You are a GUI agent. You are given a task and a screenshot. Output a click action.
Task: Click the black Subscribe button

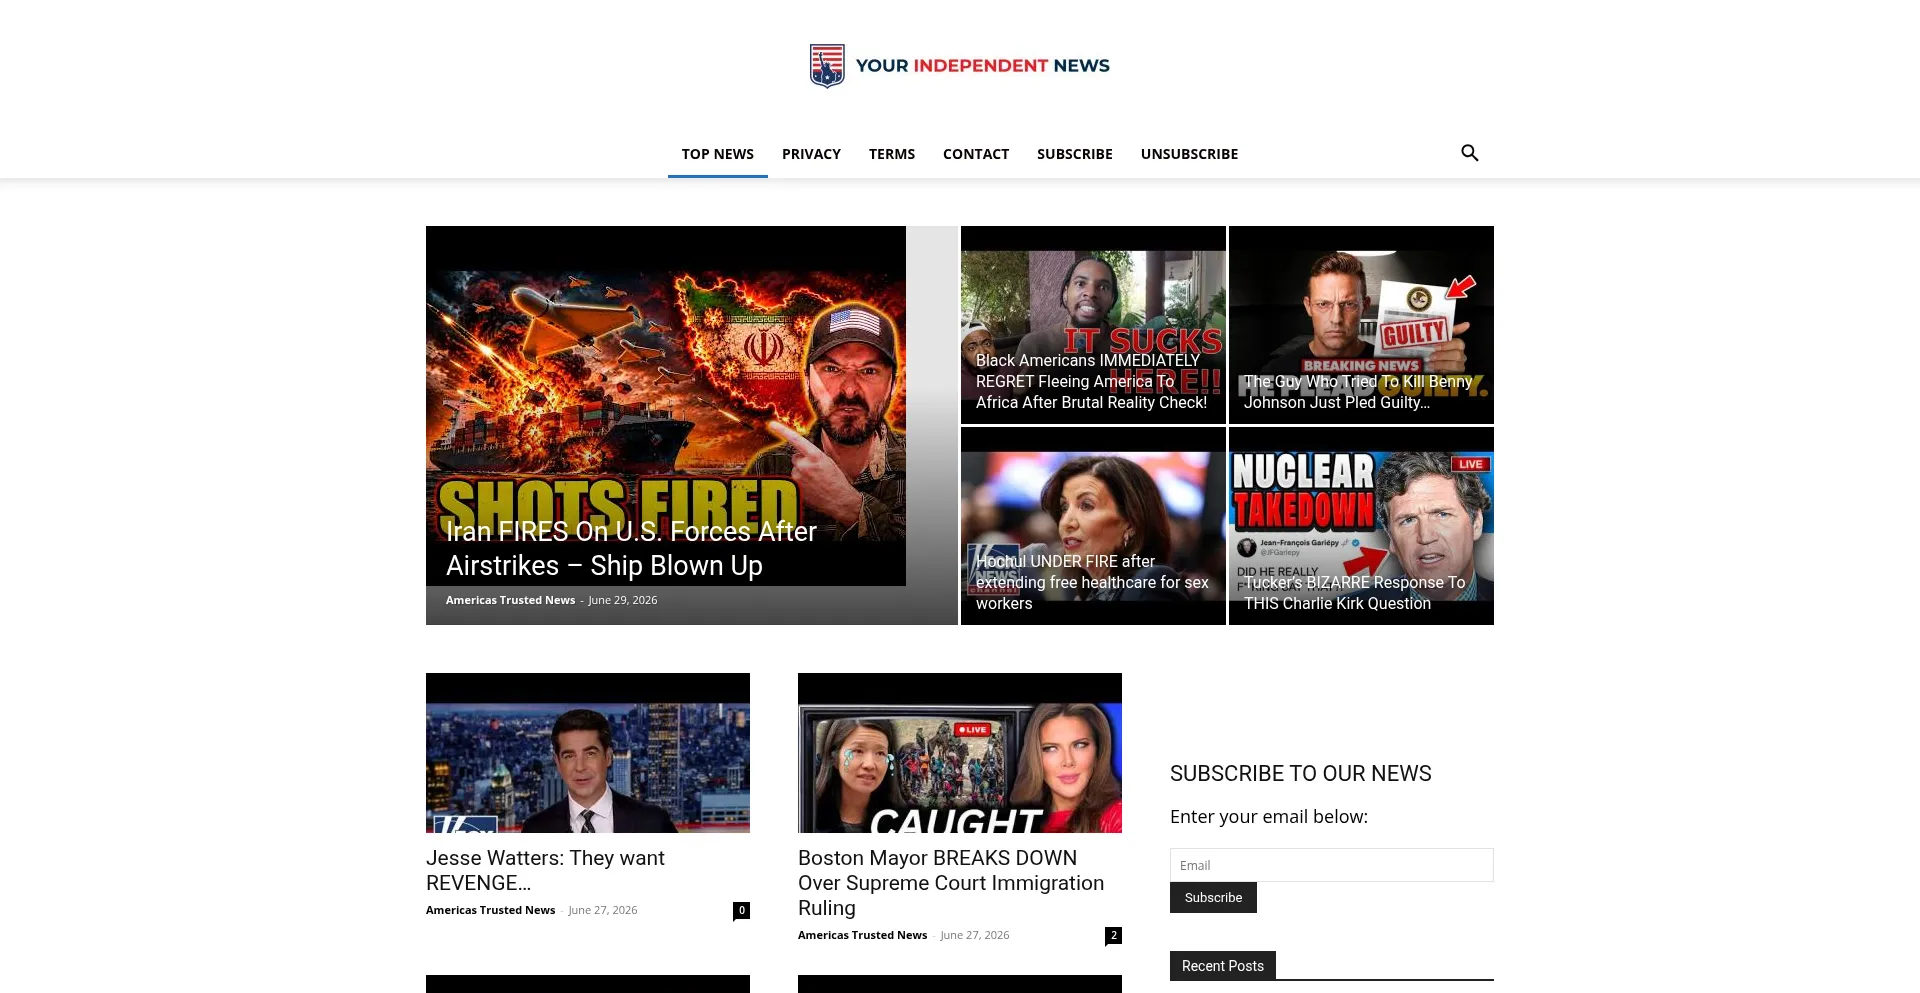point(1213,897)
